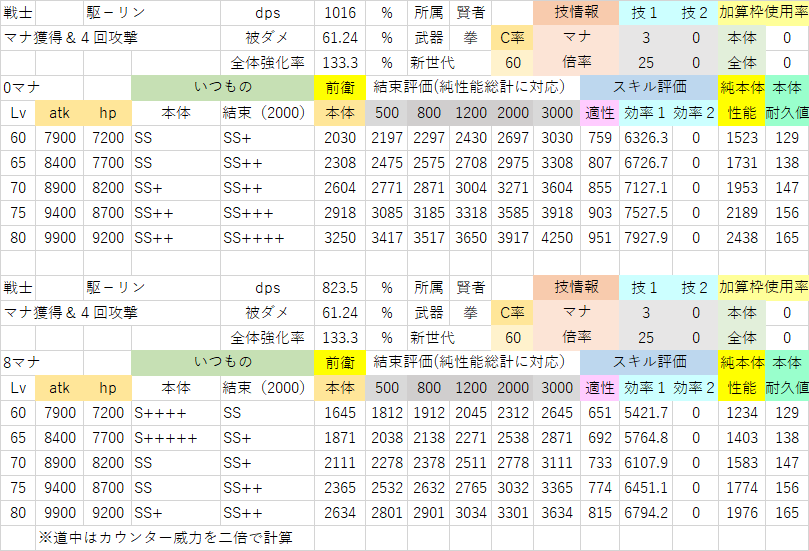Select the 適性 value 759
The height and width of the screenshot is (551, 809).
(x=600, y=138)
